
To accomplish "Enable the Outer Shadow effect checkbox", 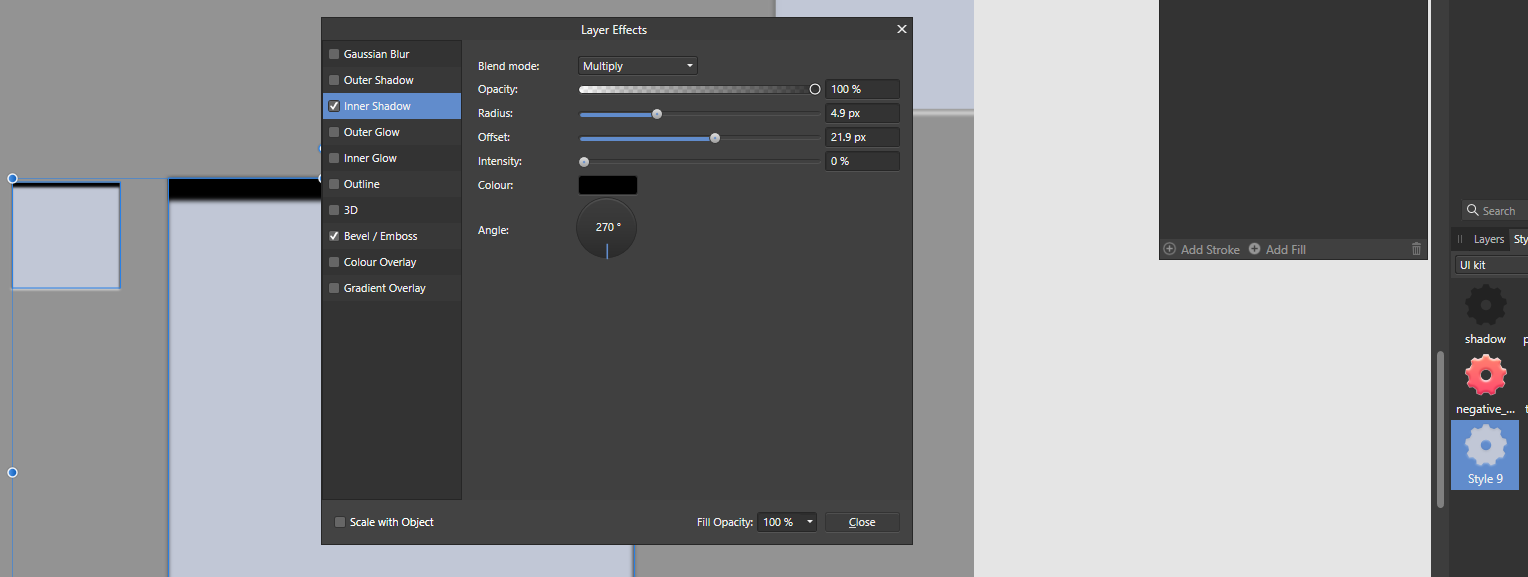I will (x=334, y=80).
